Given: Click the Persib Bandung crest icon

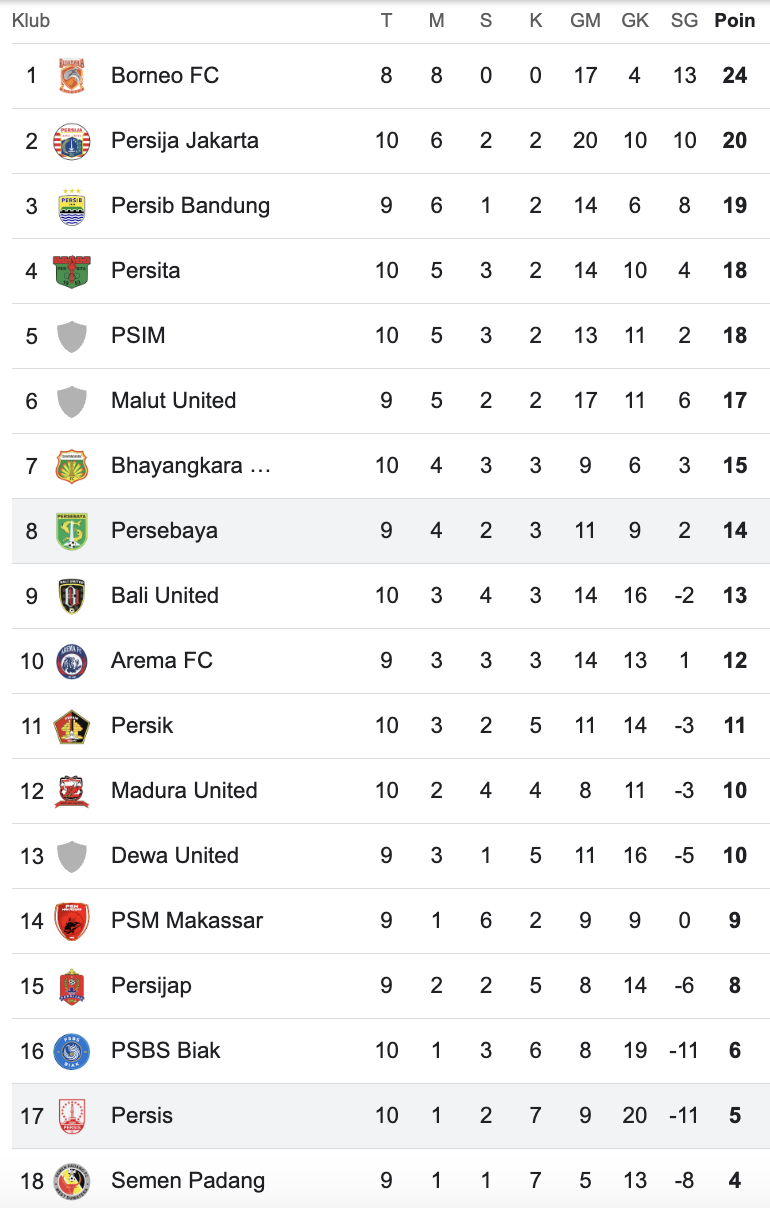Looking at the screenshot, I should click(71, 206).
